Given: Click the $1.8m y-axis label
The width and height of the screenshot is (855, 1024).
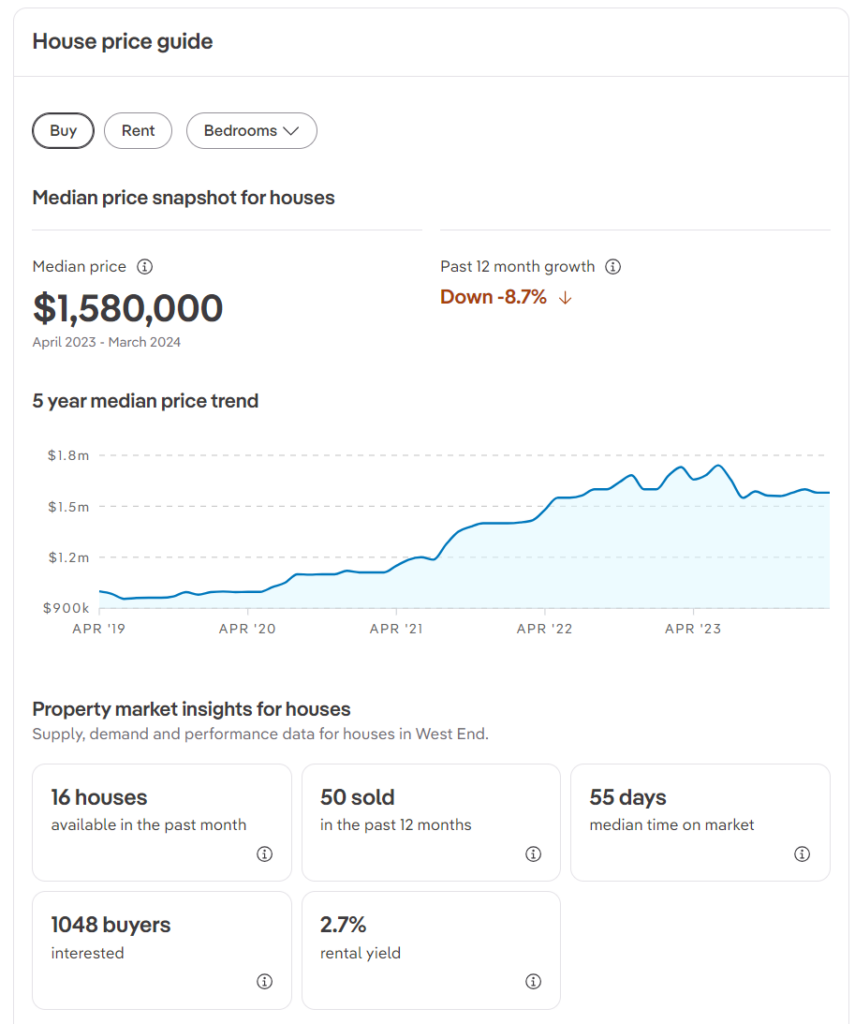Looking at the screenshot, I should (68, 456).
